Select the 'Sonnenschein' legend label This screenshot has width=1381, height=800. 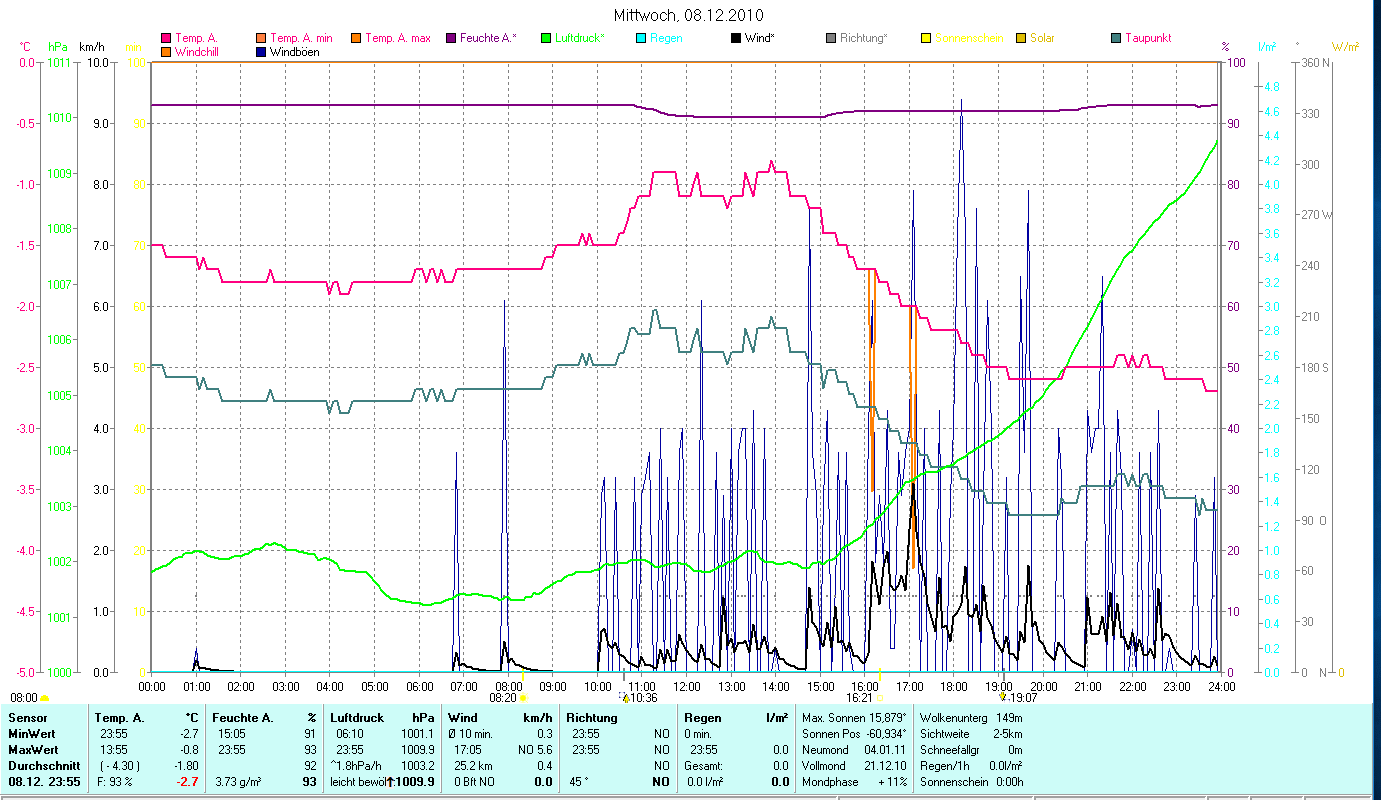click(969, 38)
